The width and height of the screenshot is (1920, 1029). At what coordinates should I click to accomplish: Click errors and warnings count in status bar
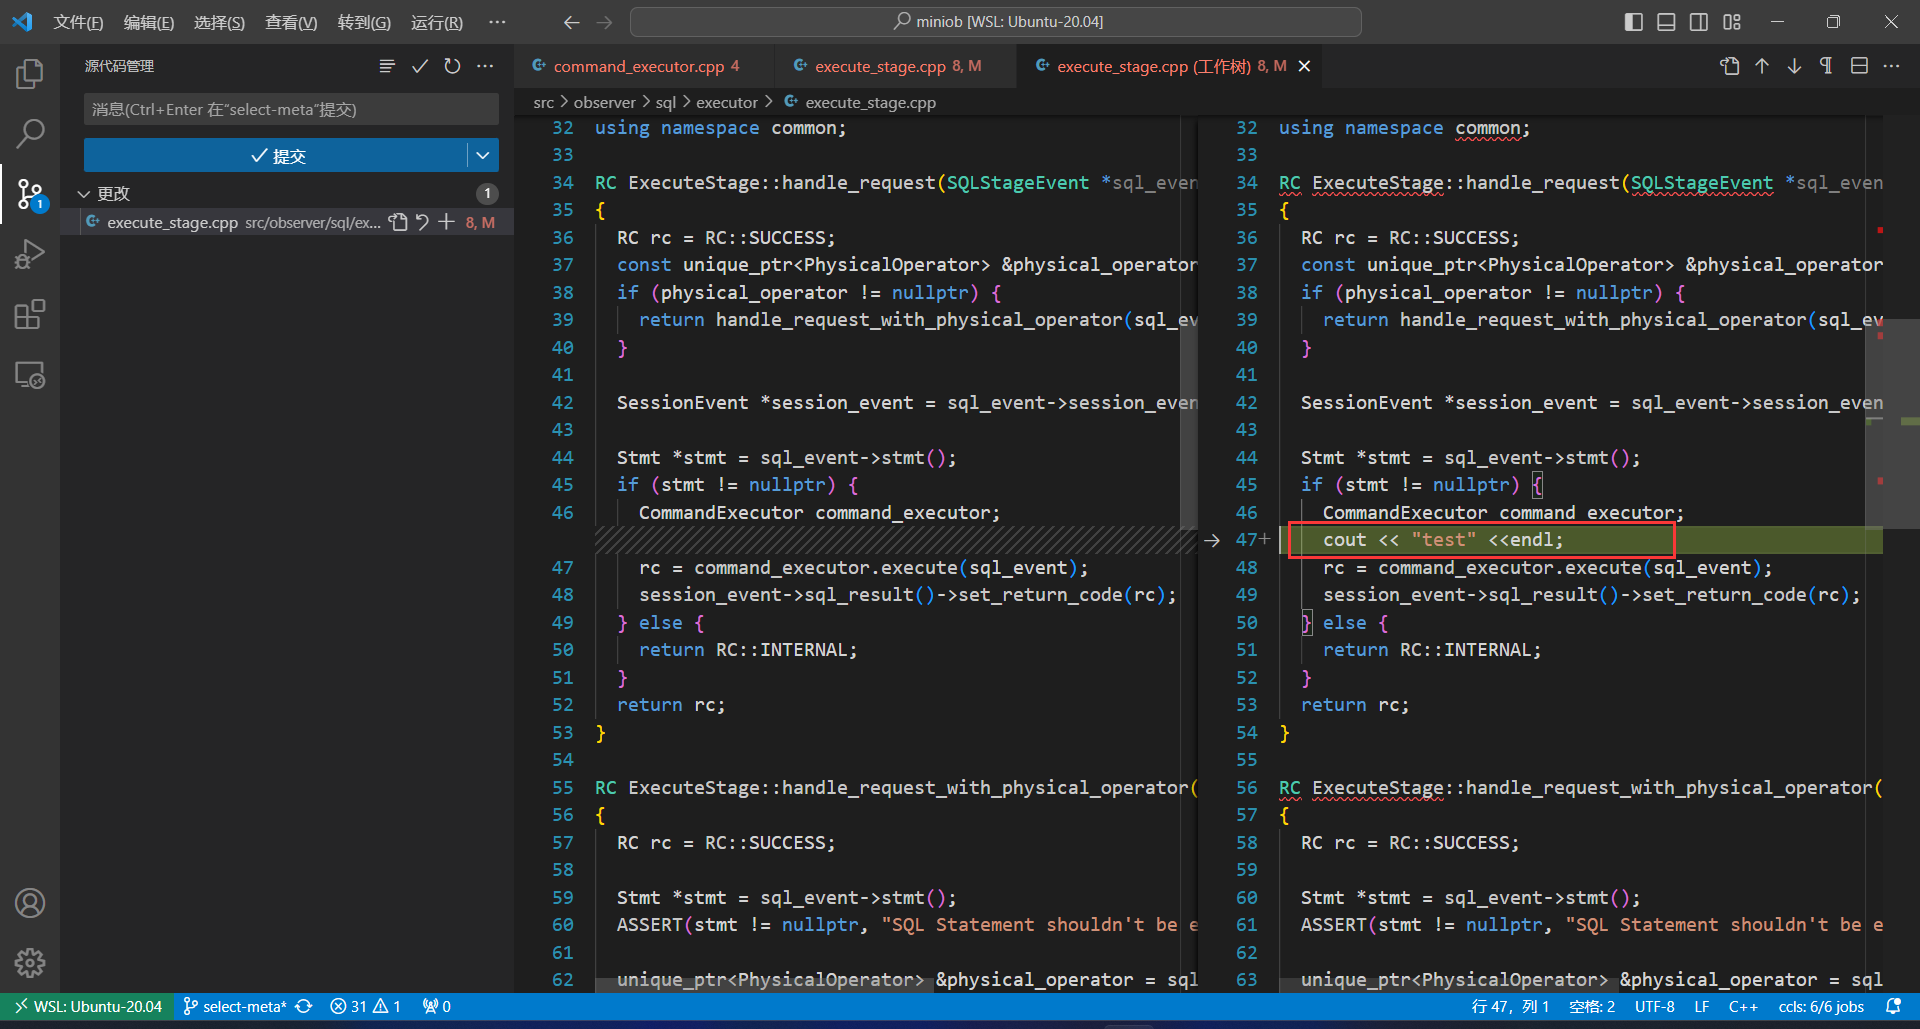click(365, 1006)
